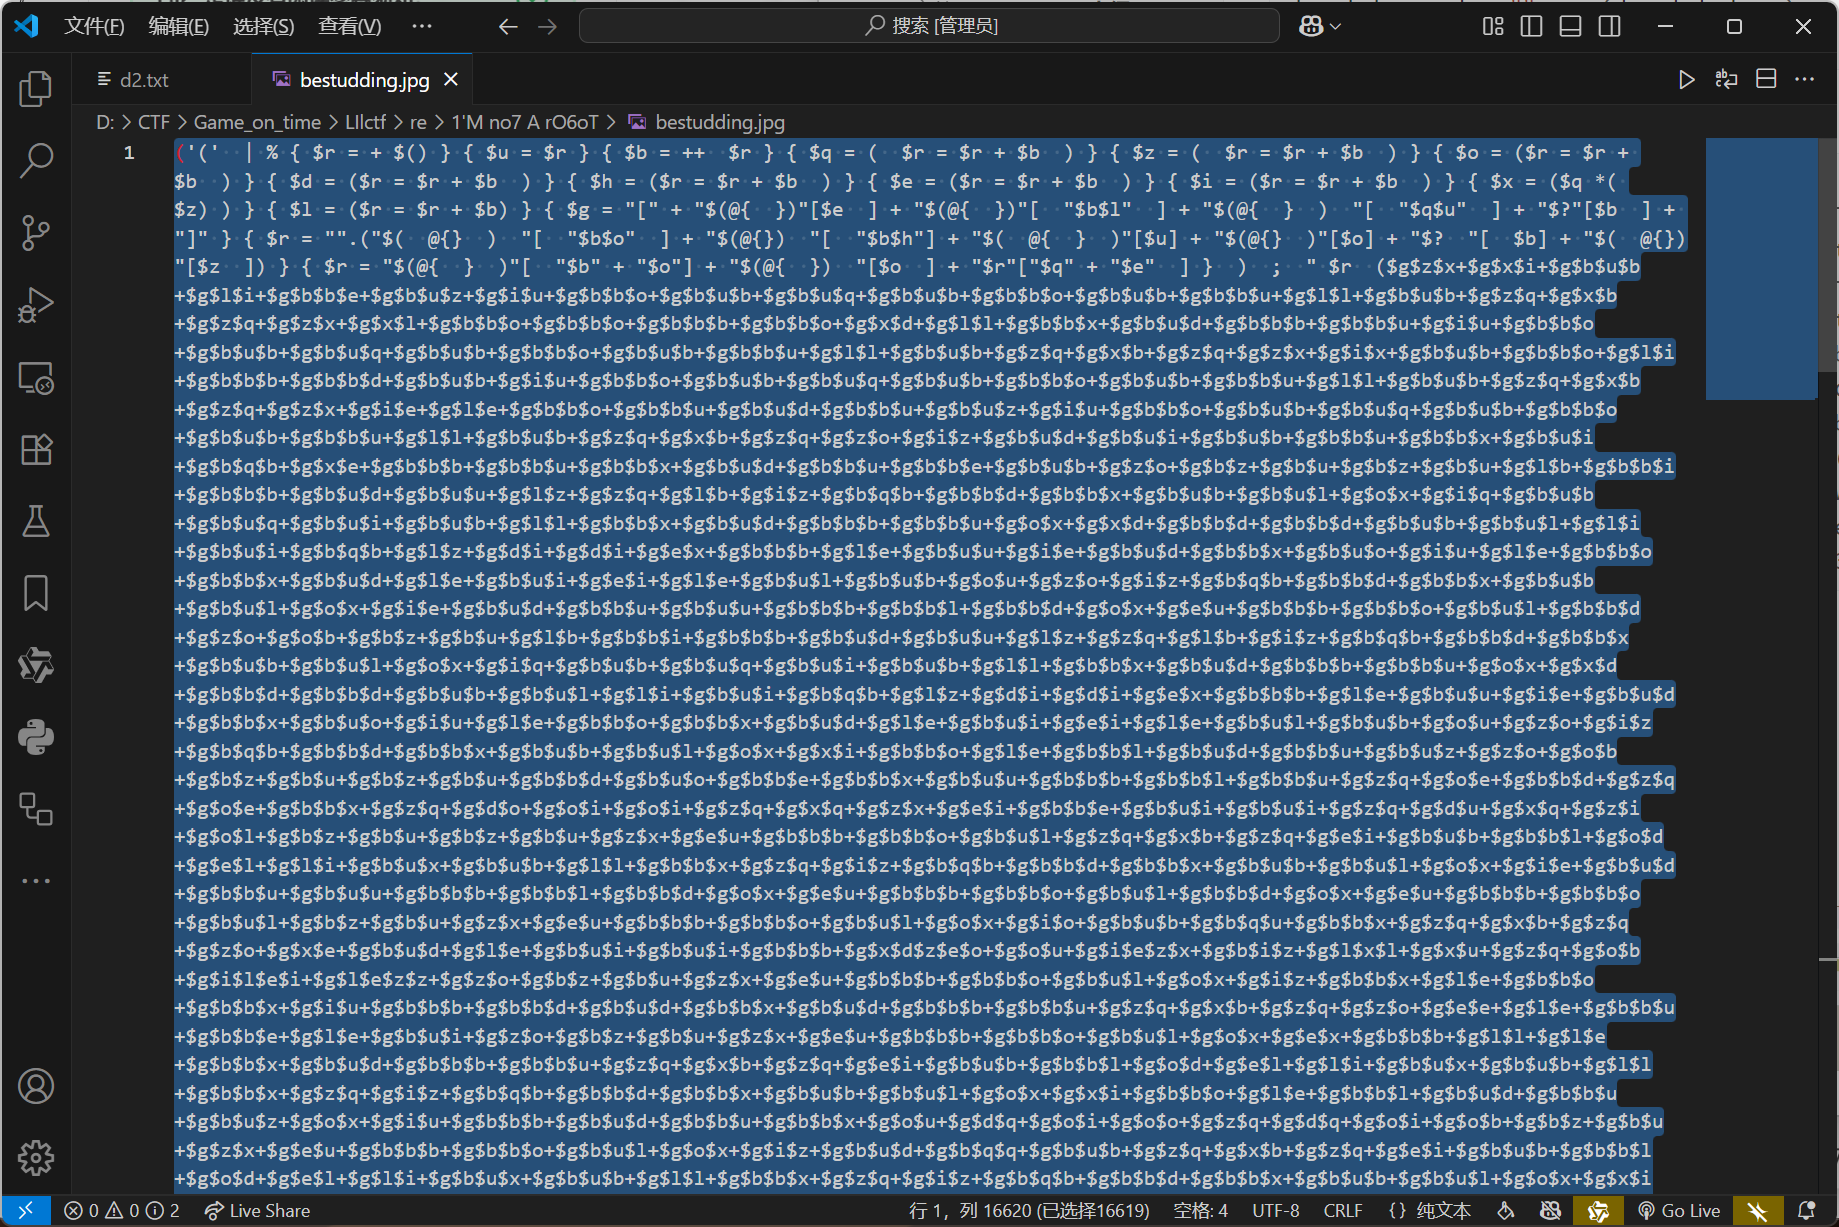
Task: Click Go Live in status bar
Action: [1679, 1211]
